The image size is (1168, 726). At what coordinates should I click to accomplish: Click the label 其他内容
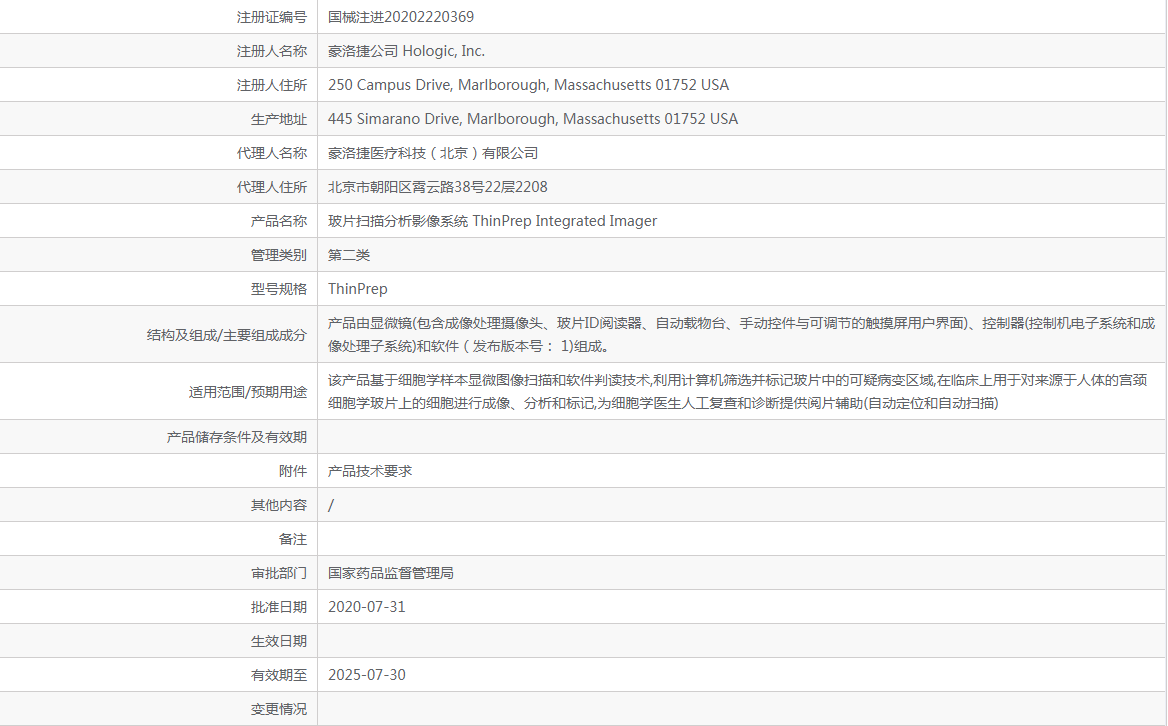[x=279, y=506]
